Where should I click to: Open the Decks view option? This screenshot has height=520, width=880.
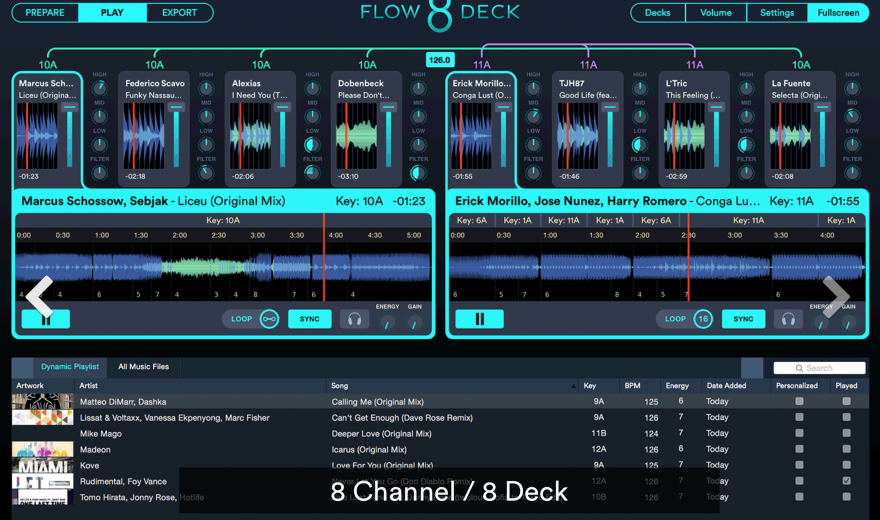pyautogui.click(x=658, y=13)
